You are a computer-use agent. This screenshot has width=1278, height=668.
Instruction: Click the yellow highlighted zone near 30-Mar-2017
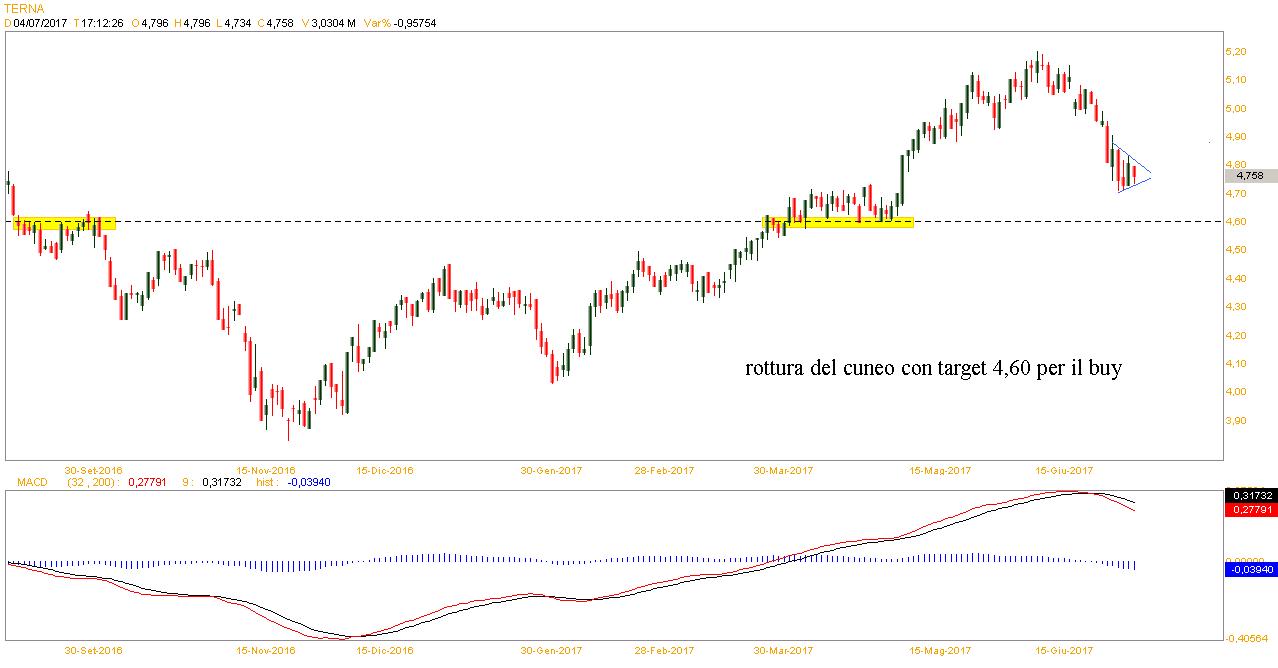[838, 221]
